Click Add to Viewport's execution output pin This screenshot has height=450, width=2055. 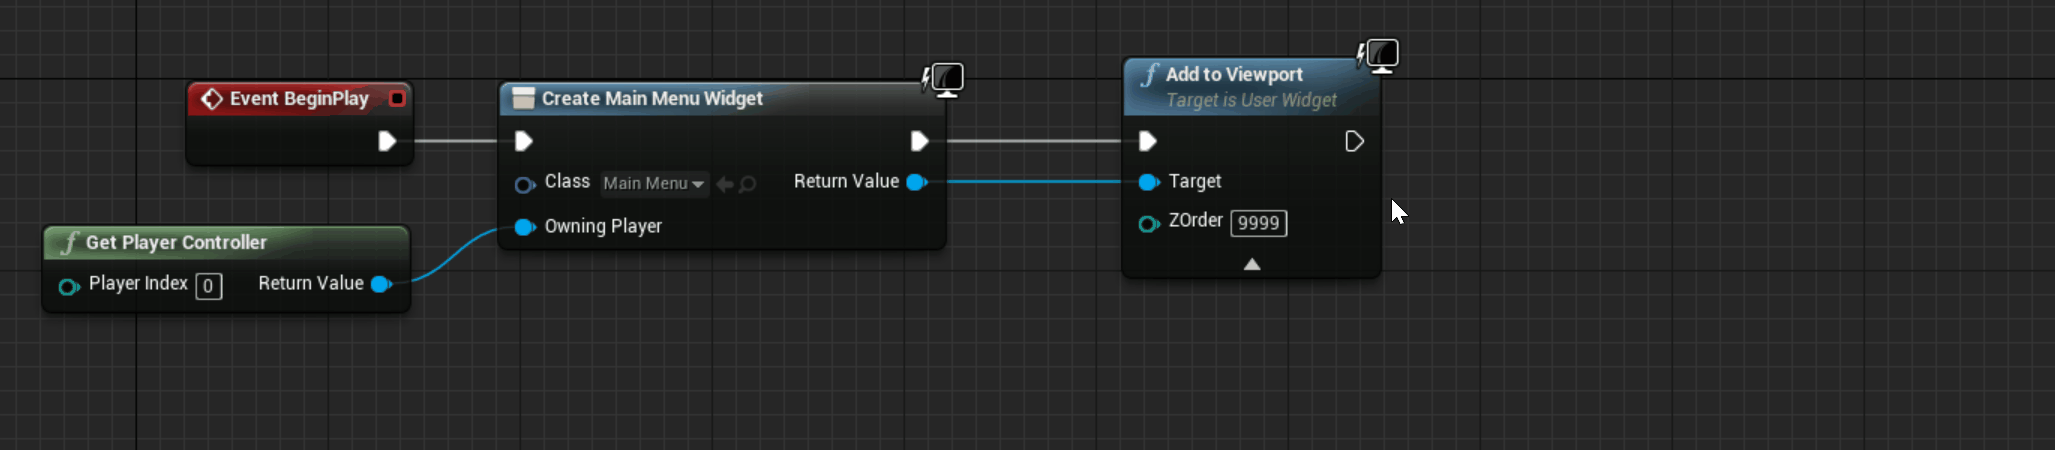click(x=1354, y=141)
